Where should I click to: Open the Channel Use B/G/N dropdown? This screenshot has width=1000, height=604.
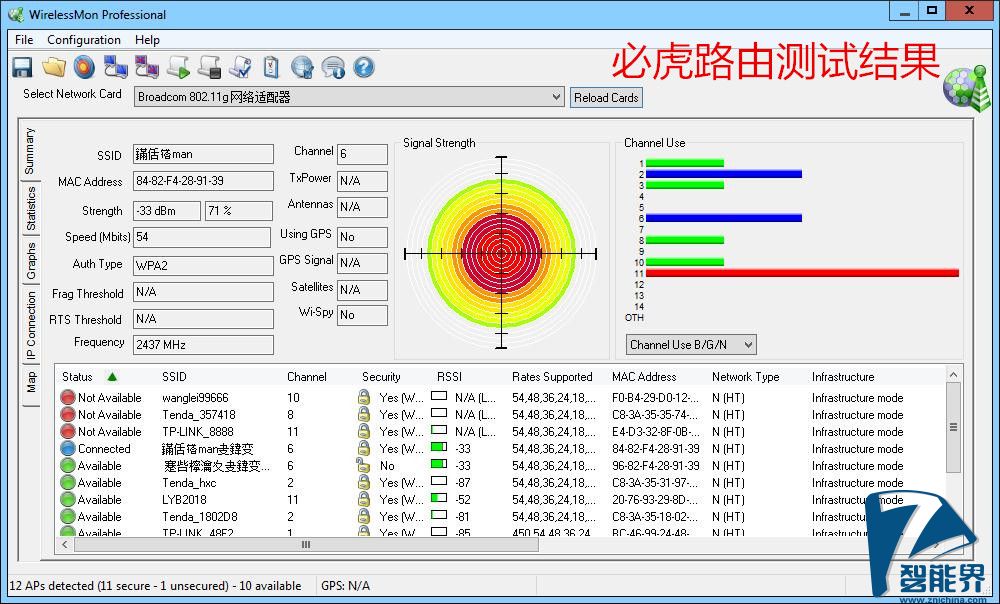tap(691, 345)
